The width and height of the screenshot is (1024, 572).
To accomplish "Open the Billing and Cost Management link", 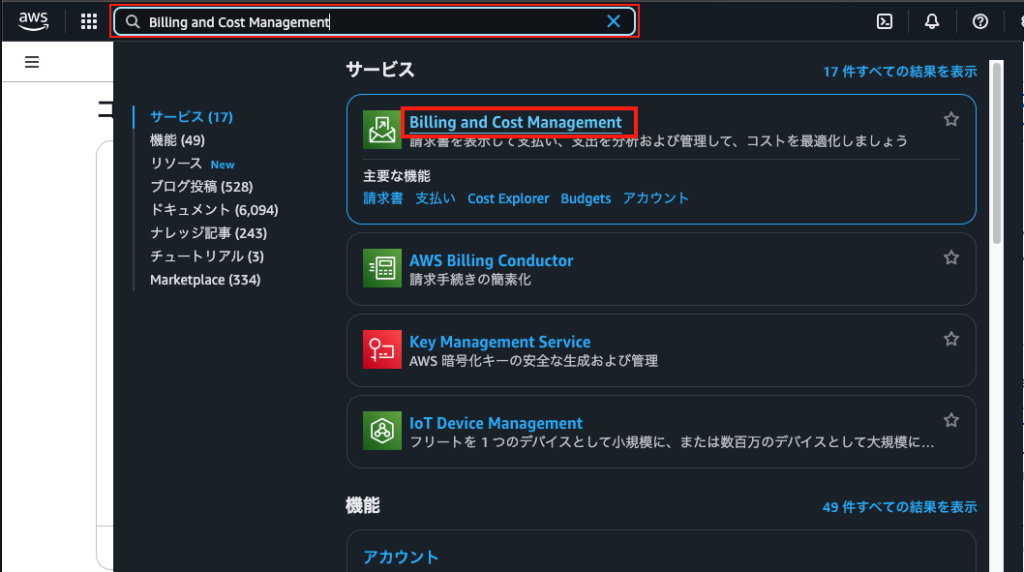I will [x=515, y=122].
